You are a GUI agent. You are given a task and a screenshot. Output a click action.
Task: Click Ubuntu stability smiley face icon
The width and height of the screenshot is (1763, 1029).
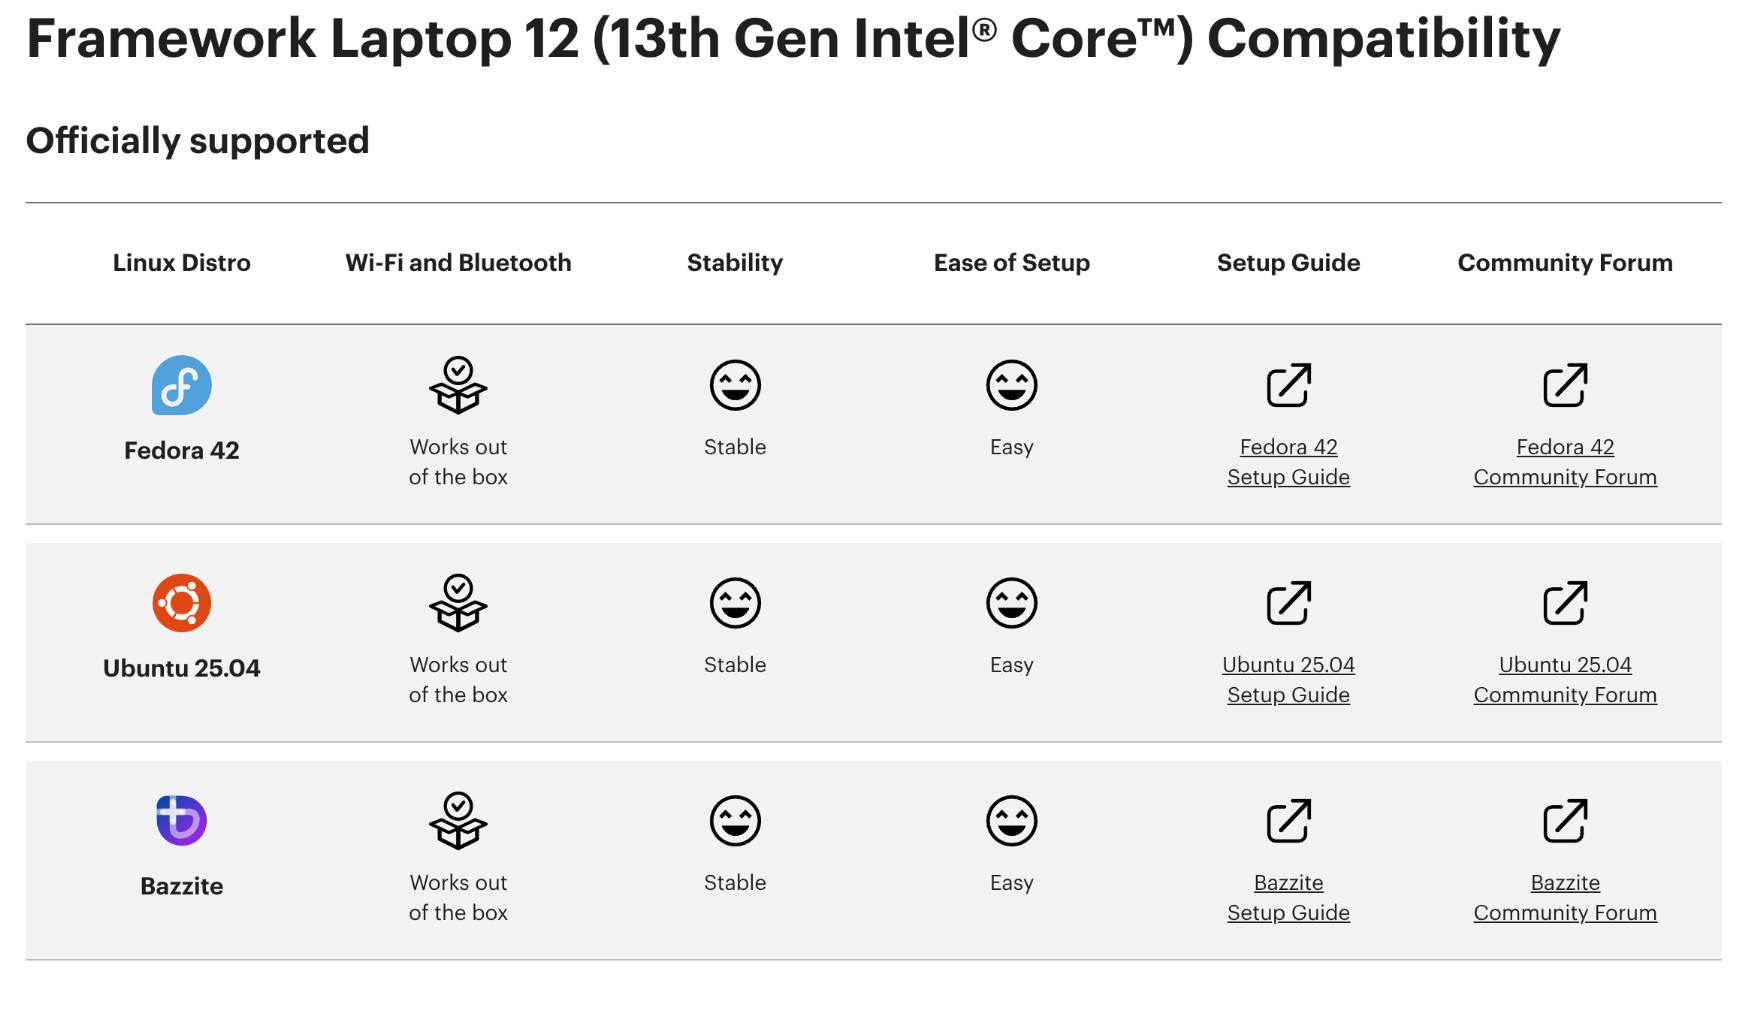tap(735, 603)
